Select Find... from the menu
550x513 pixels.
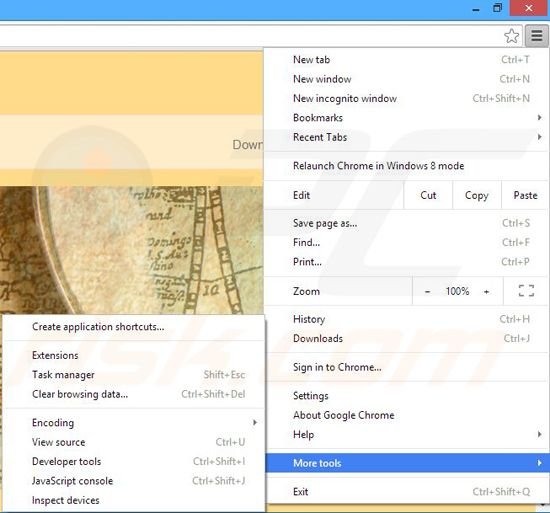(x=406, y=242)
